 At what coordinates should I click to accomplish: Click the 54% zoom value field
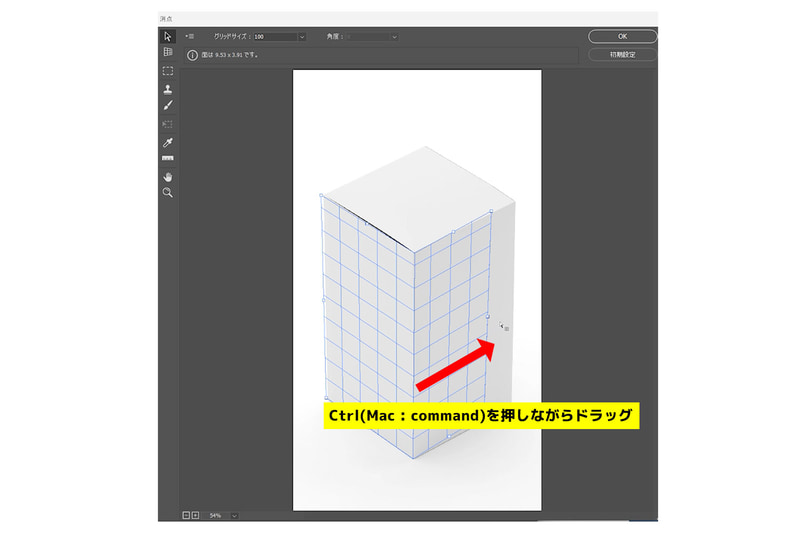coord(218,516)
